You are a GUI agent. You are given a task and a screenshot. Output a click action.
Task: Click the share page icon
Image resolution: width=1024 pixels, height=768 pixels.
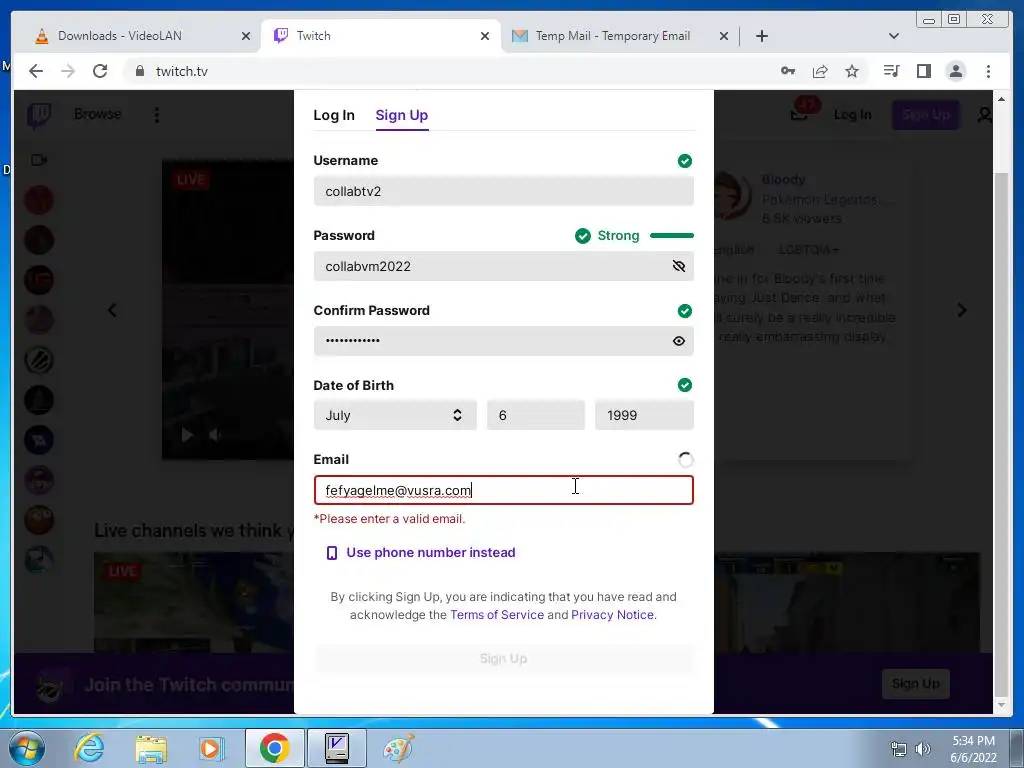click(820, 71)
